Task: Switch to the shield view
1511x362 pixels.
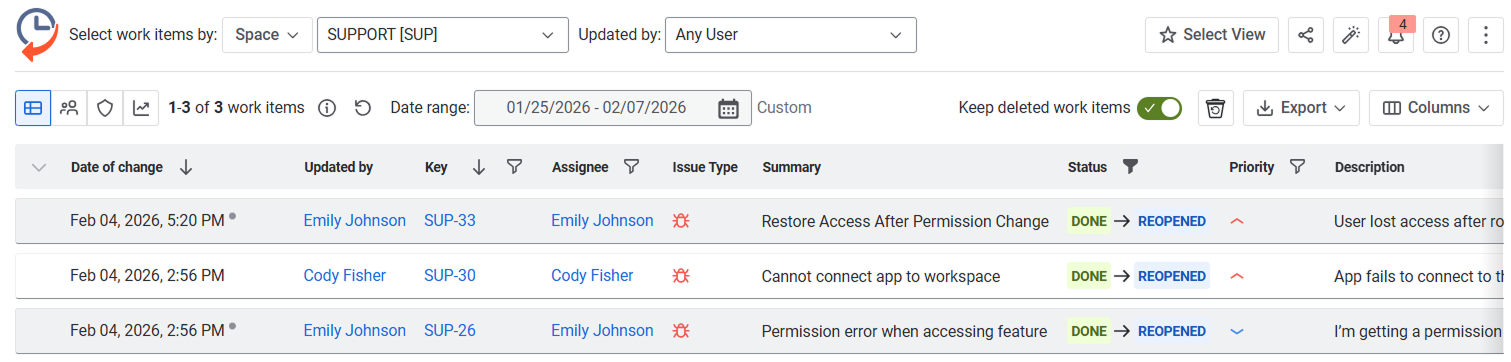Action: [x=105, y=108]
